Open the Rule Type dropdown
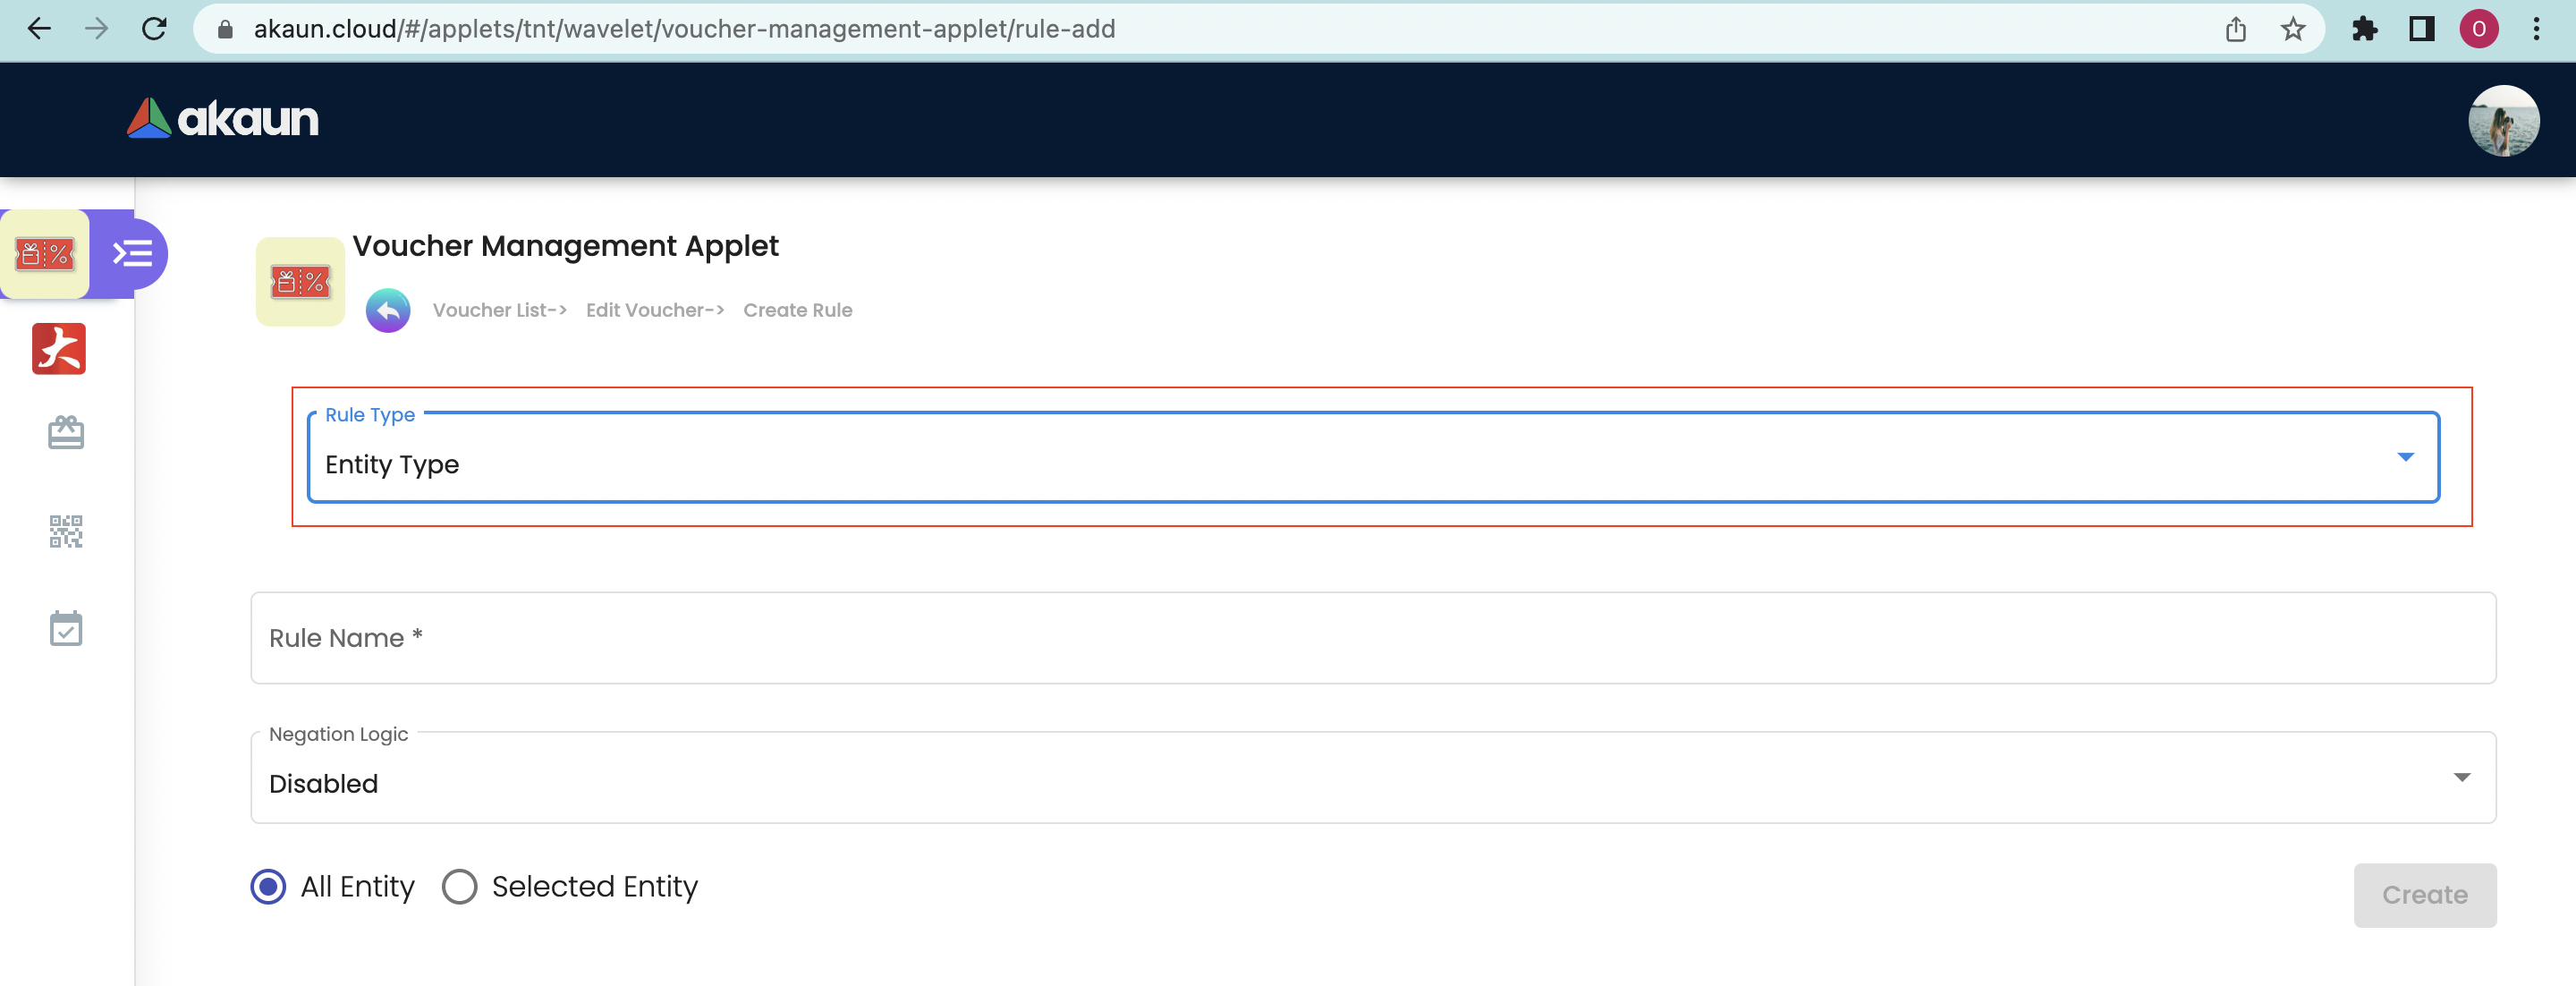2576x986 pixels. pyautogui.click(x=1372, y=458)
